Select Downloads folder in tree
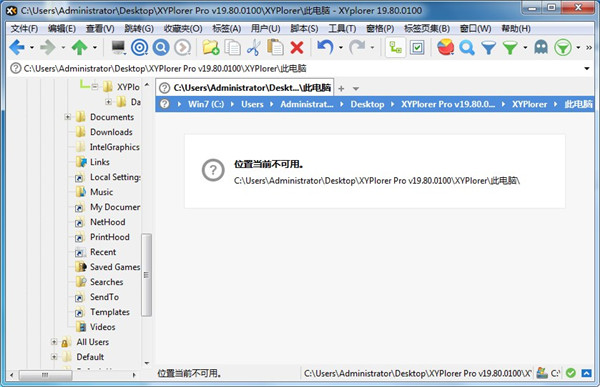The height and width of the screenshot is (387, 600). click(111, 132)
